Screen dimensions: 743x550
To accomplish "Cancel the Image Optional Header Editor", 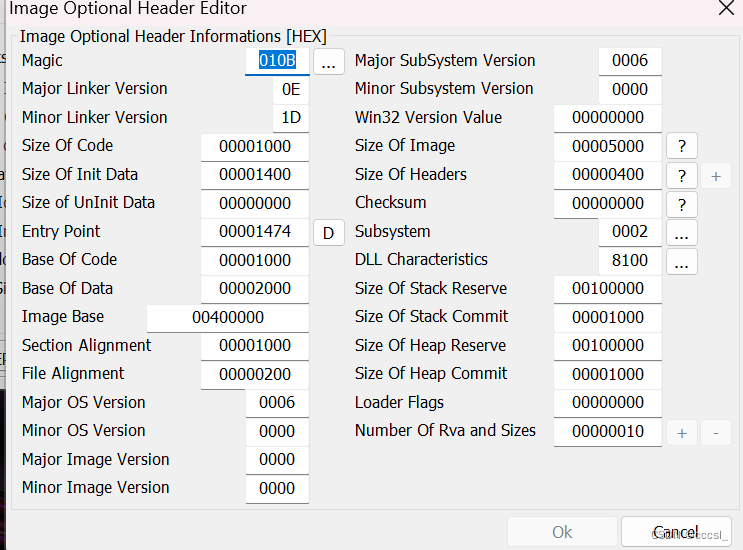I will pos(676,532).
